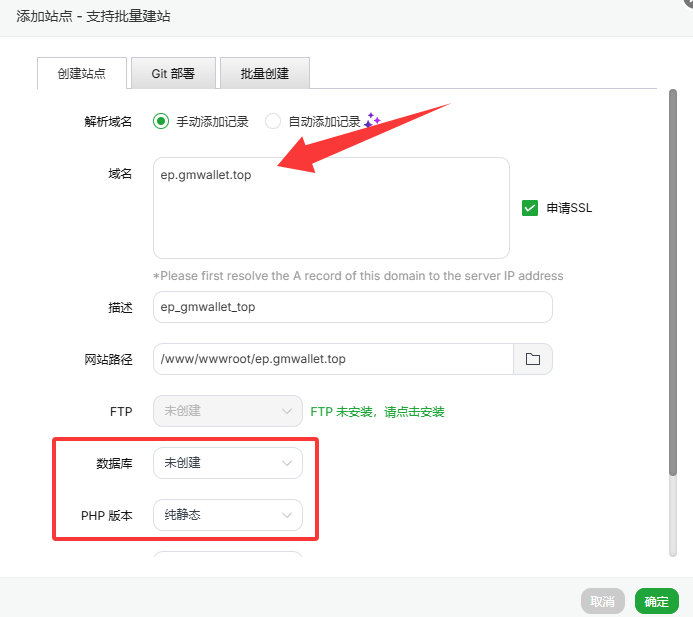
Task: Click the folder icon to browse website path
Action: pyautogui.click(x=532, y=359)
